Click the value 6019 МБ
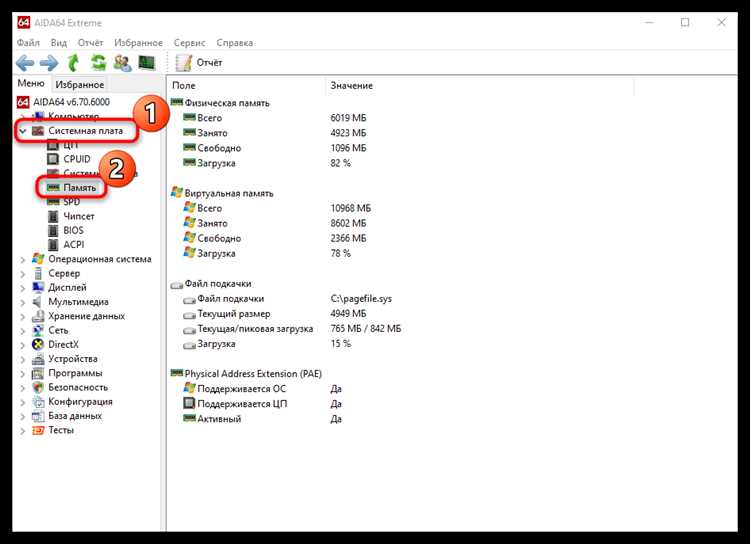The image size is (750, 544). pos(348,118)
